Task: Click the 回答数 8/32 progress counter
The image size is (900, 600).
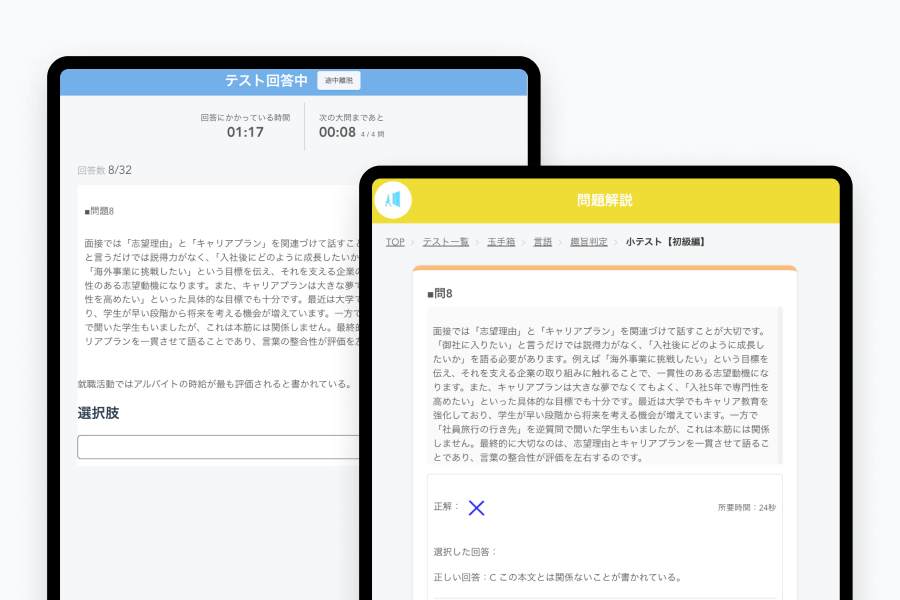Action: coord(104,170)
